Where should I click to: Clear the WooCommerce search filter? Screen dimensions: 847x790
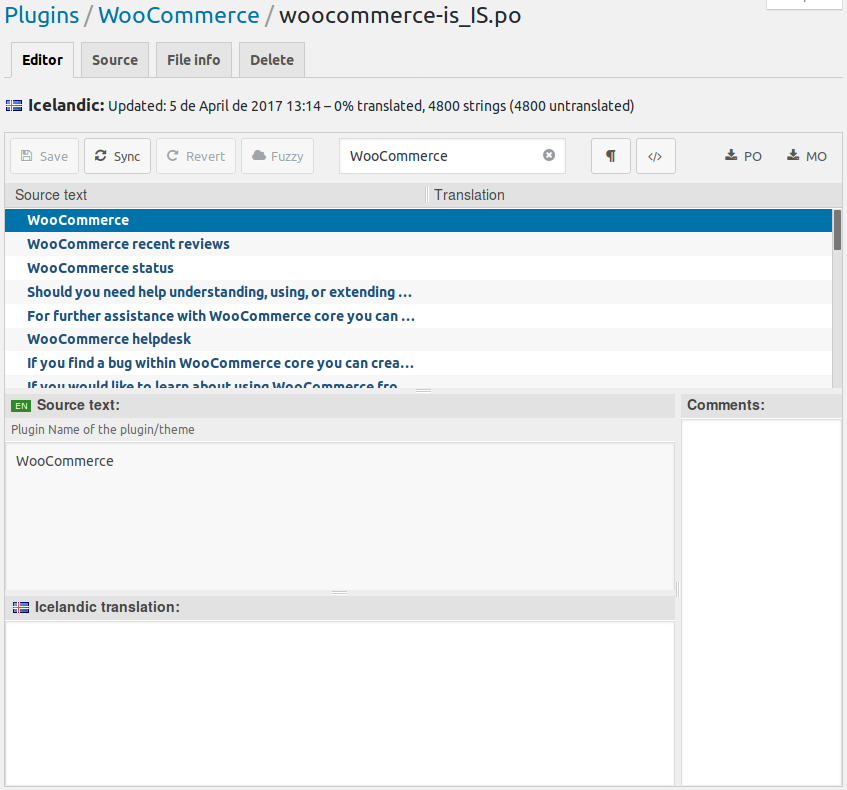point(548,155)
